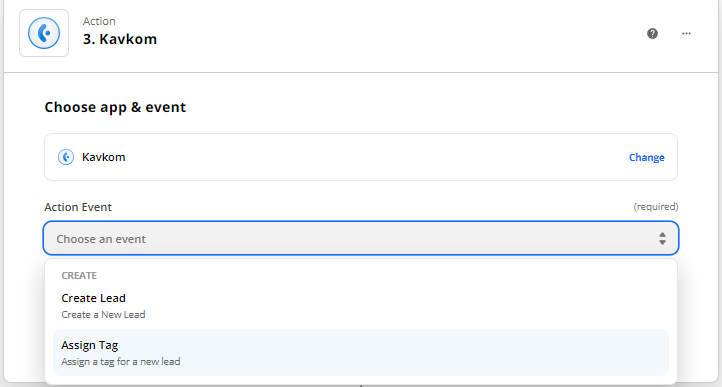Click the Choose app & event heading

pyautogui.click(x=115, y=107)
